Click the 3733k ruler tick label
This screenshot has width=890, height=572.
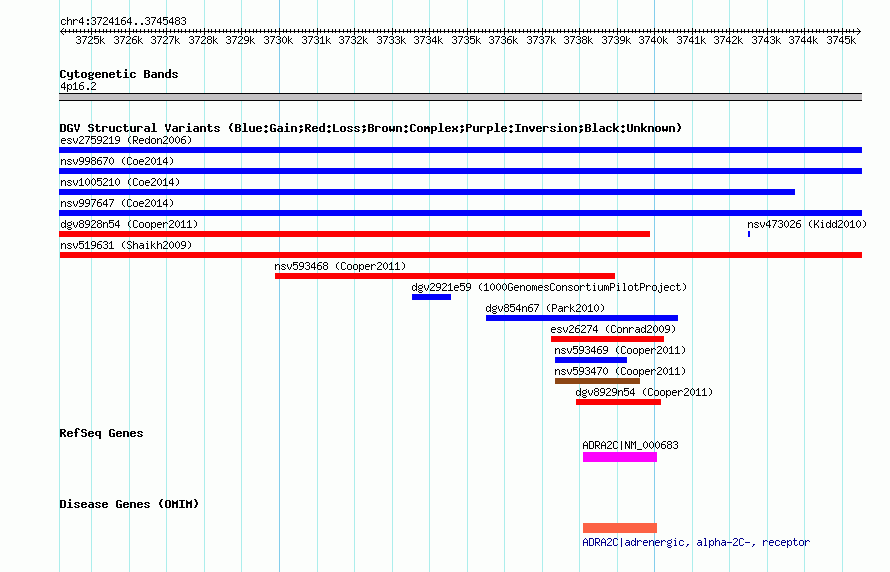click(391, 40)
